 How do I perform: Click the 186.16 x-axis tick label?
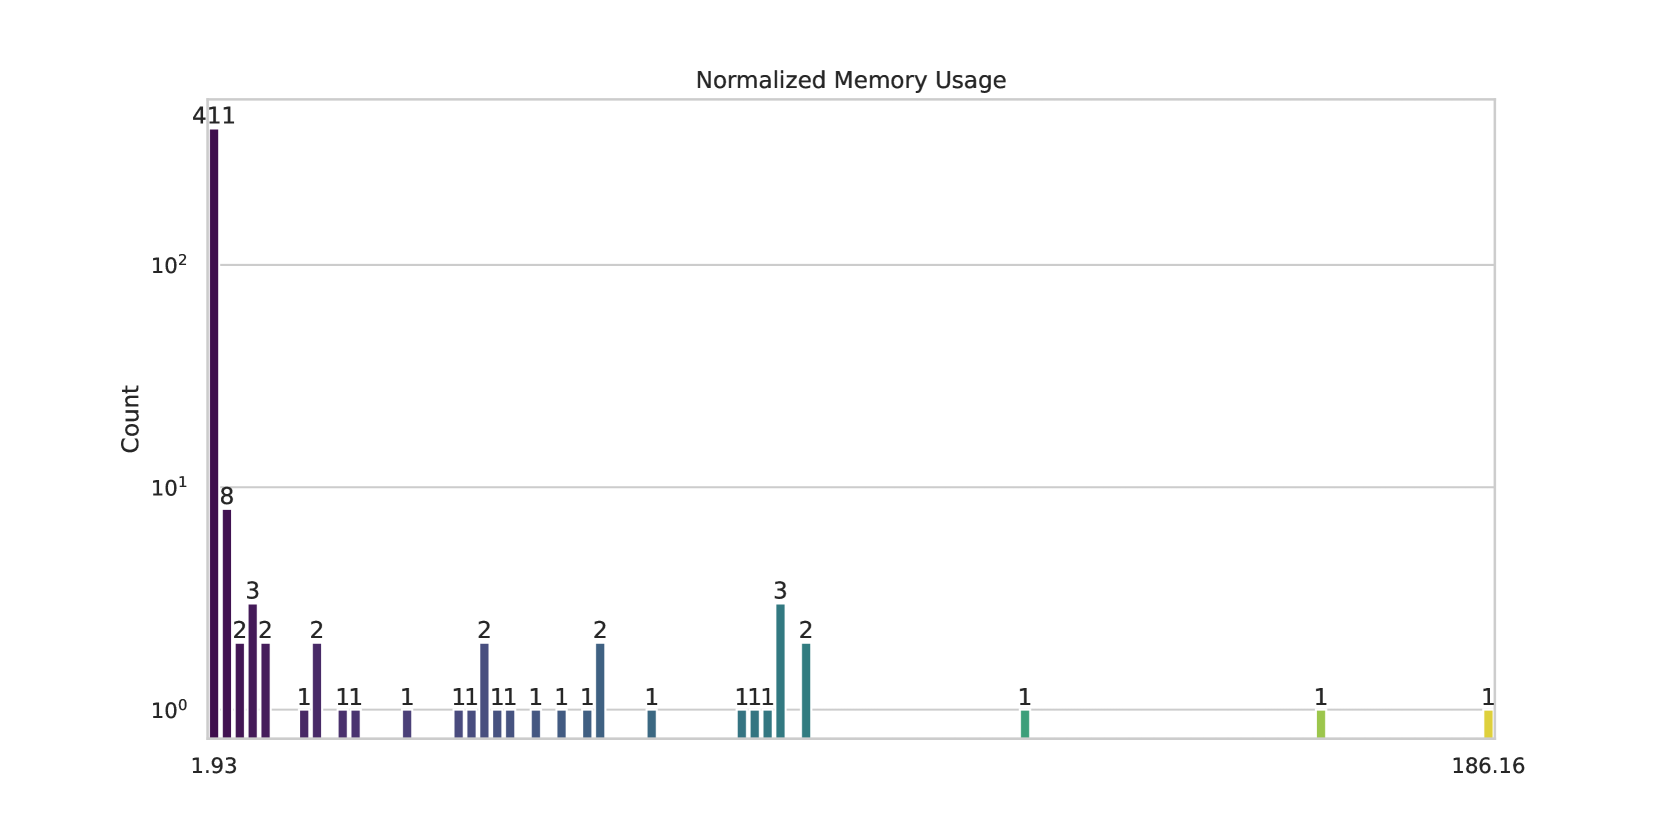click(x=1488, y=766)
